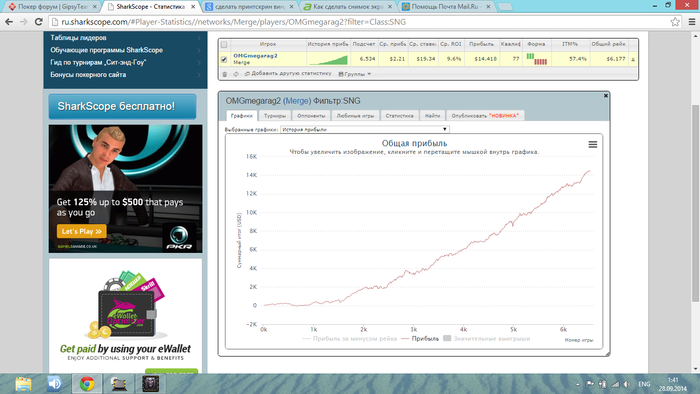Switch to the Найти tab
This screenshot has width=700, height=394.
click(x=433, y=116)
